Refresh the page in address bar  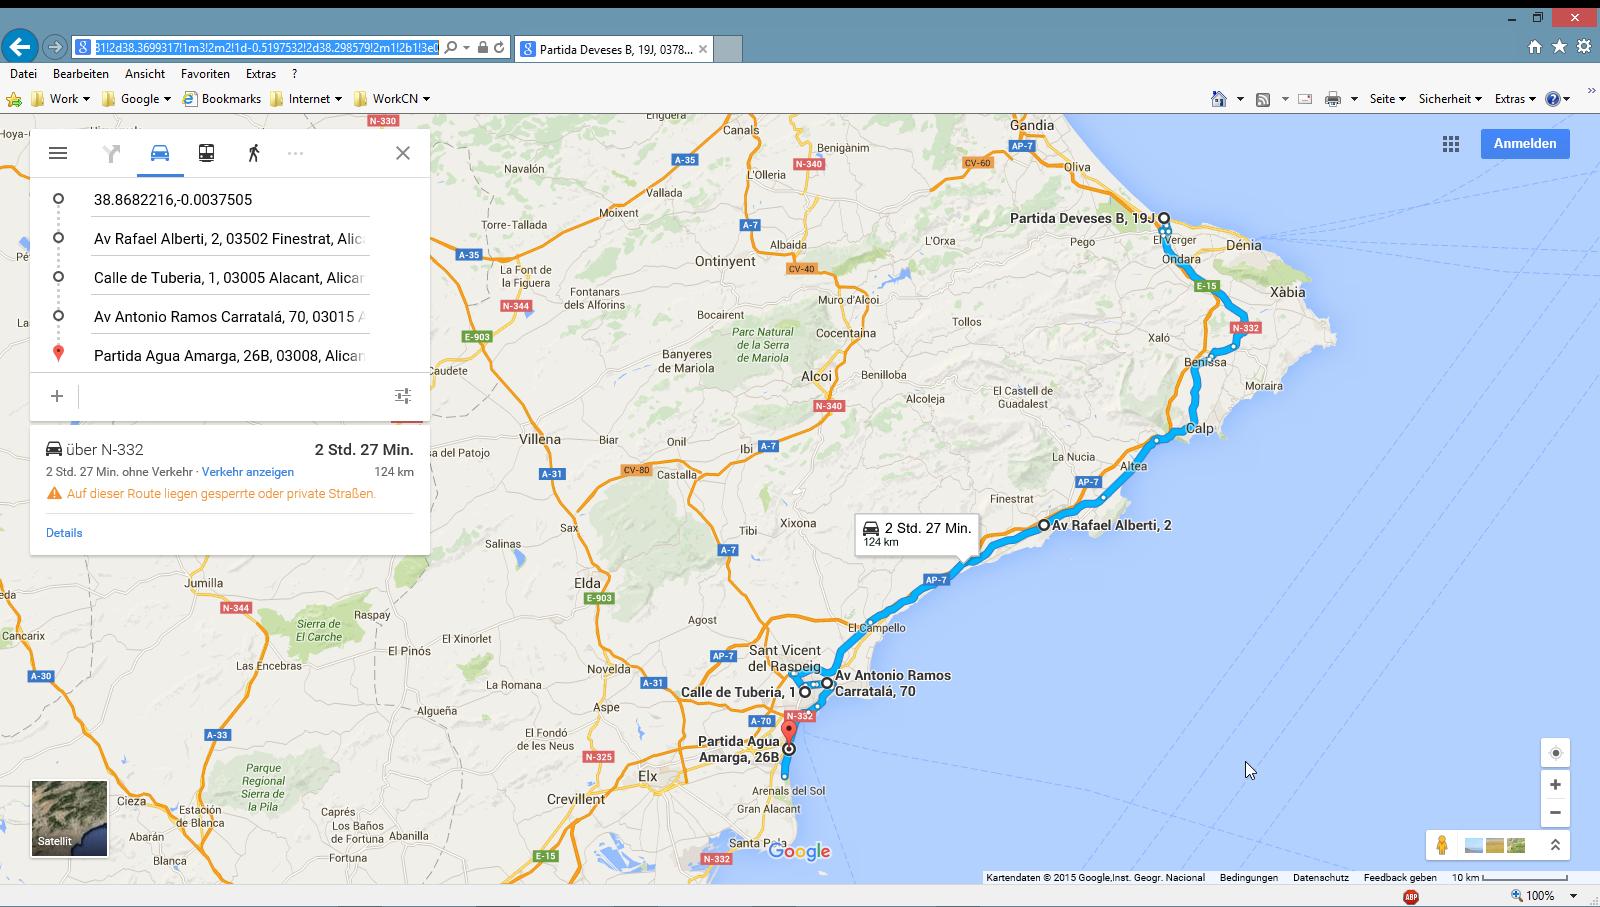pyautogui.click(x=499, y=47)
